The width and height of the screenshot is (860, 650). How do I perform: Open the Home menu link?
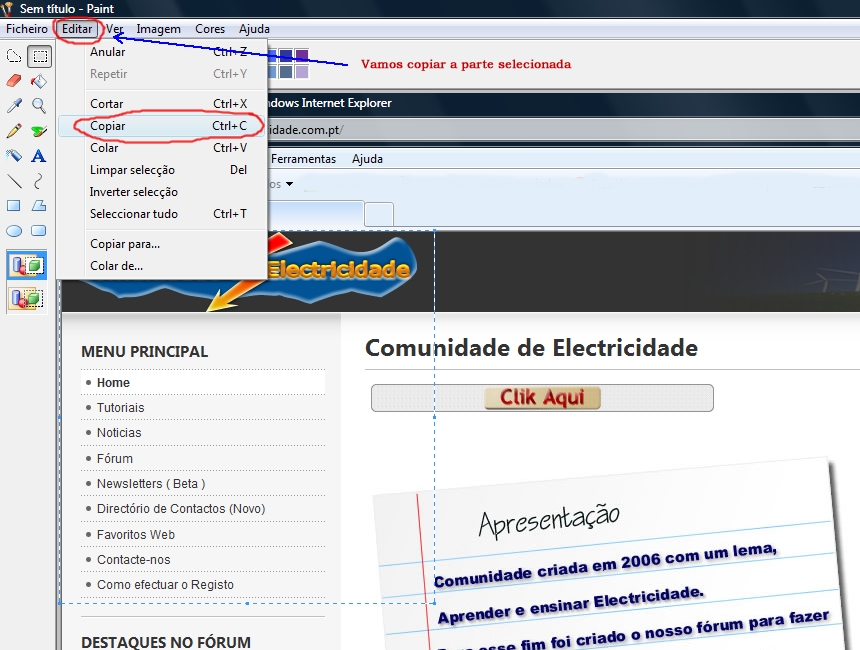pyautogui.click(x=114, y=383)
